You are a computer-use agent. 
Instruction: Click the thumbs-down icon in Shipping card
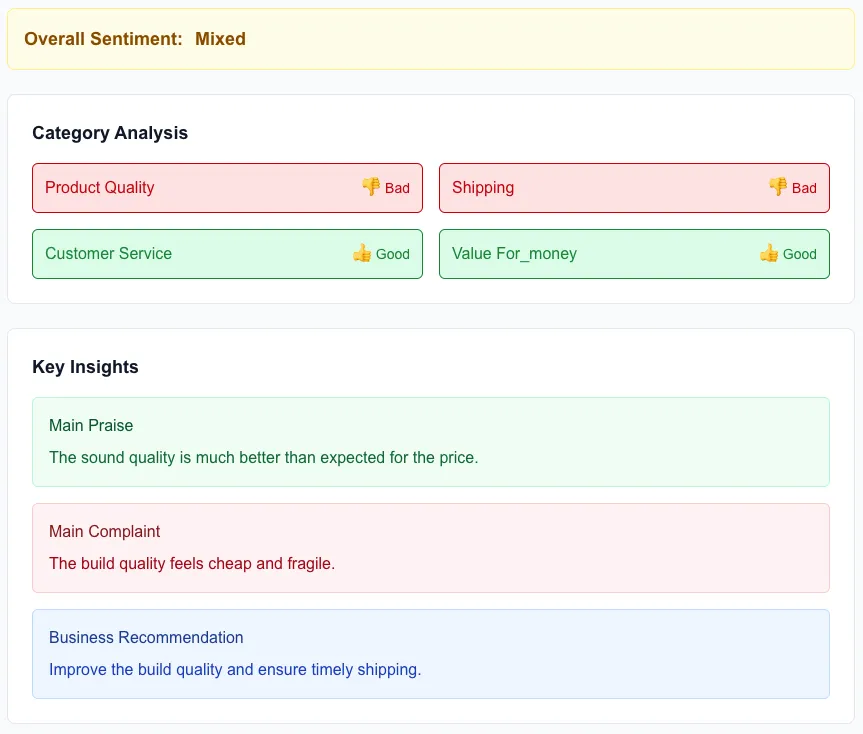point(778,187)
